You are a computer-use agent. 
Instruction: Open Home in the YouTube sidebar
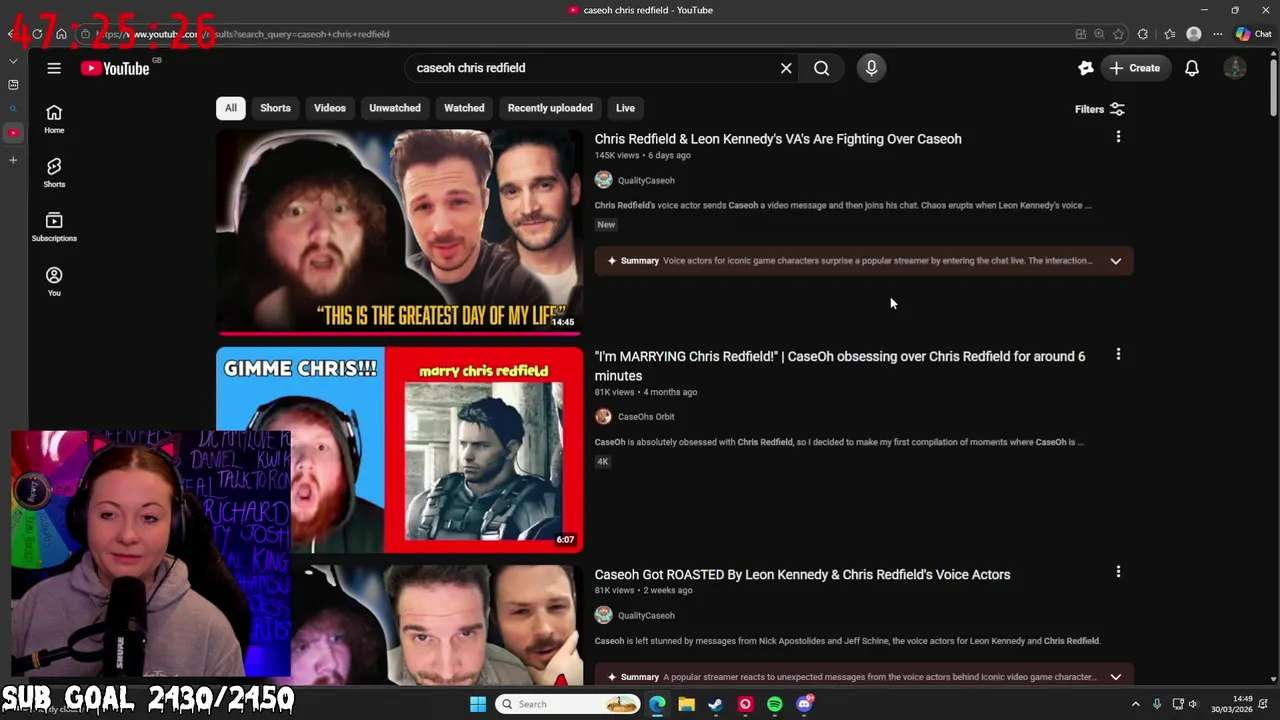tap(54, 119)
